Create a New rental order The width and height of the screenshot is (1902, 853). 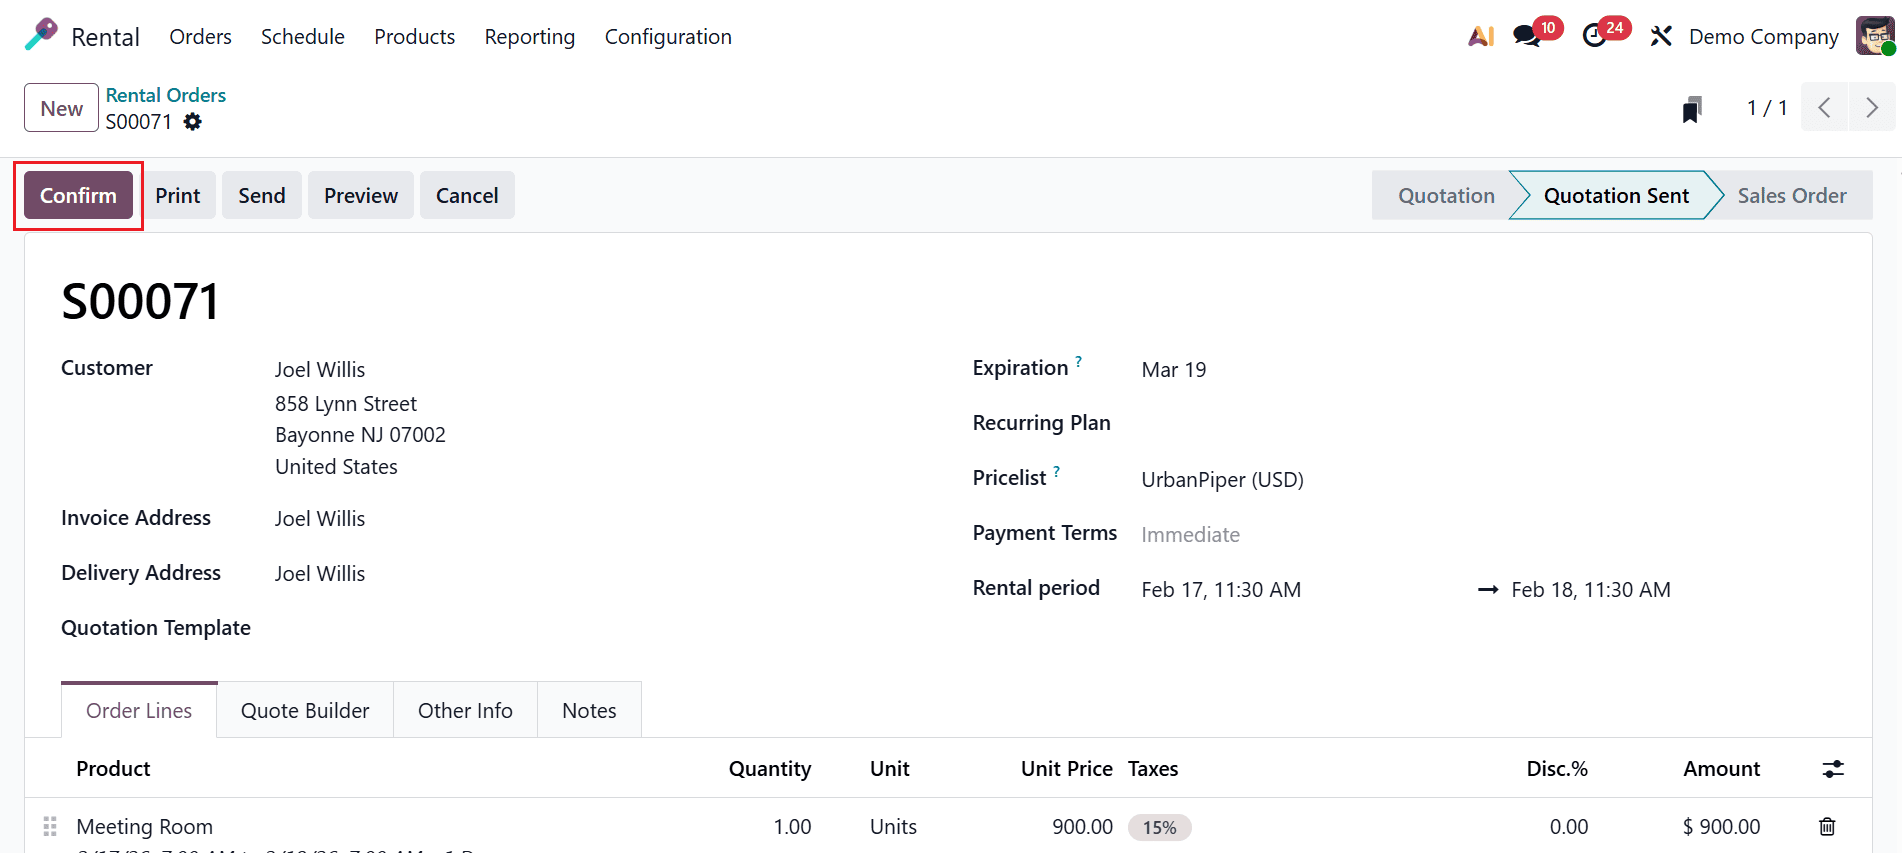[61, 108]
